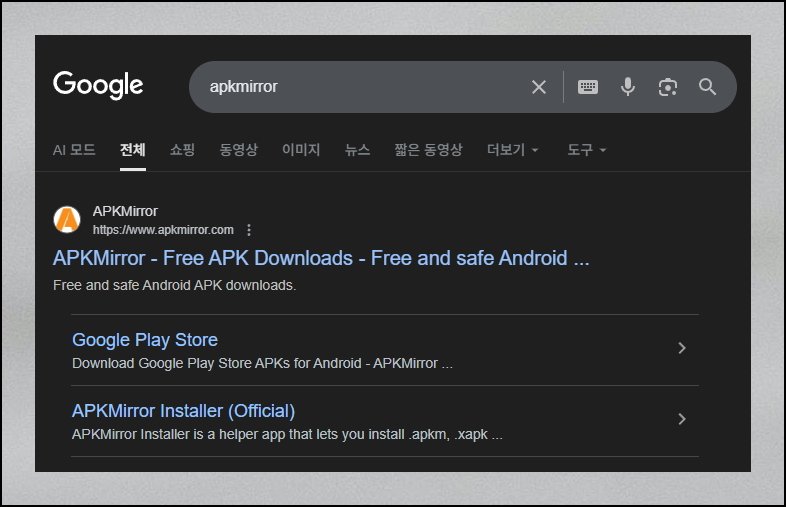Image resolution: width=786 pixels, height=507 pixels.
Task: Click the 'Free and safe Android APK downloads.' snippet
Action: [174, 285]
